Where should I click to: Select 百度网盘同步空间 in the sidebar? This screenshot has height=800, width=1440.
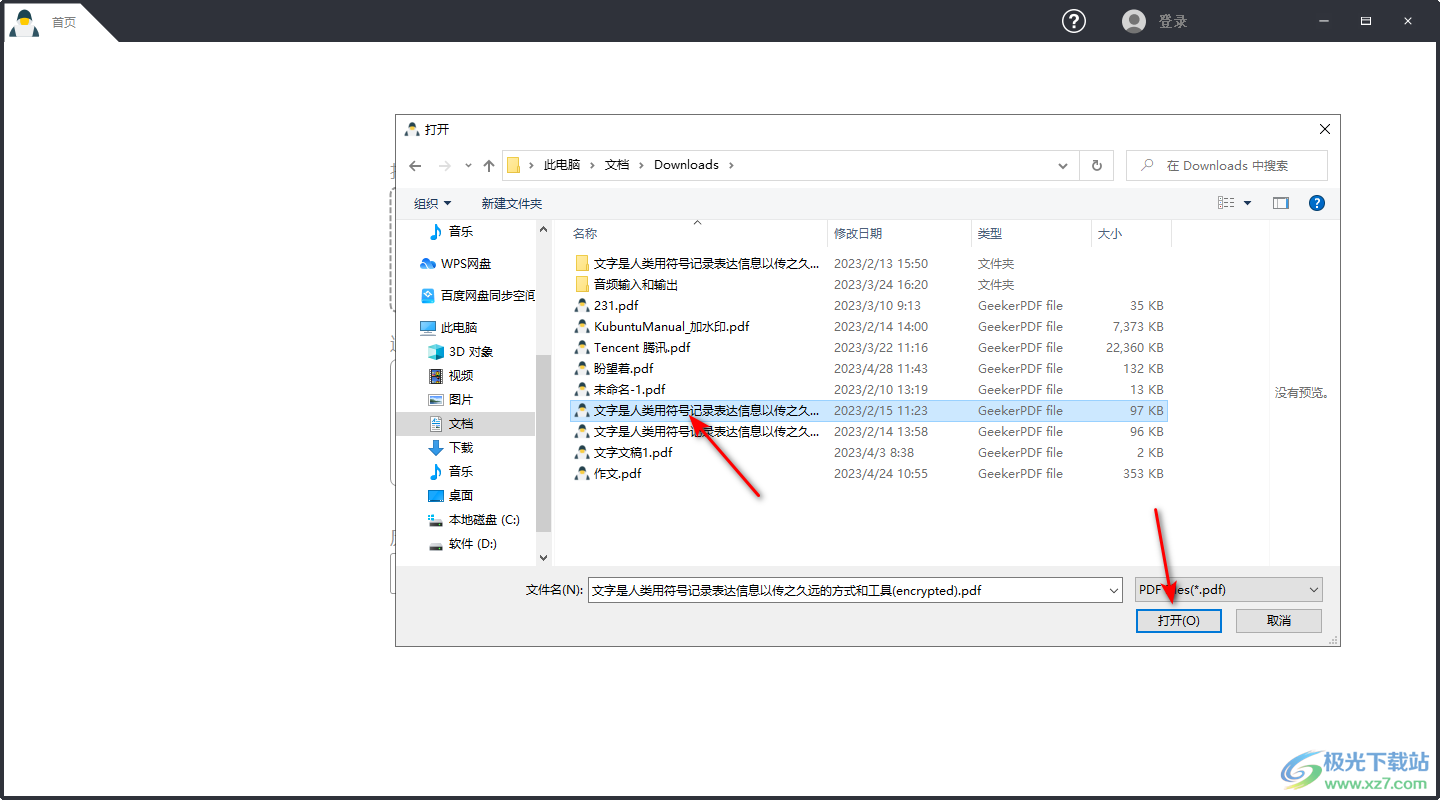(487, 296)
